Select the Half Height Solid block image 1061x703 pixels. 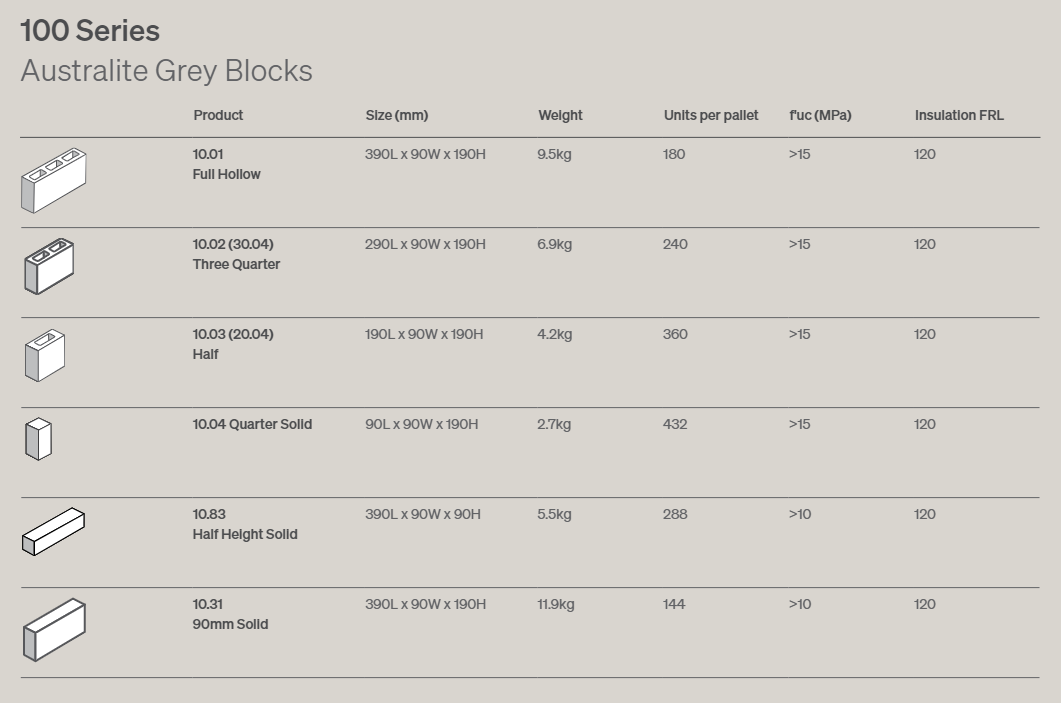[53, 532]
